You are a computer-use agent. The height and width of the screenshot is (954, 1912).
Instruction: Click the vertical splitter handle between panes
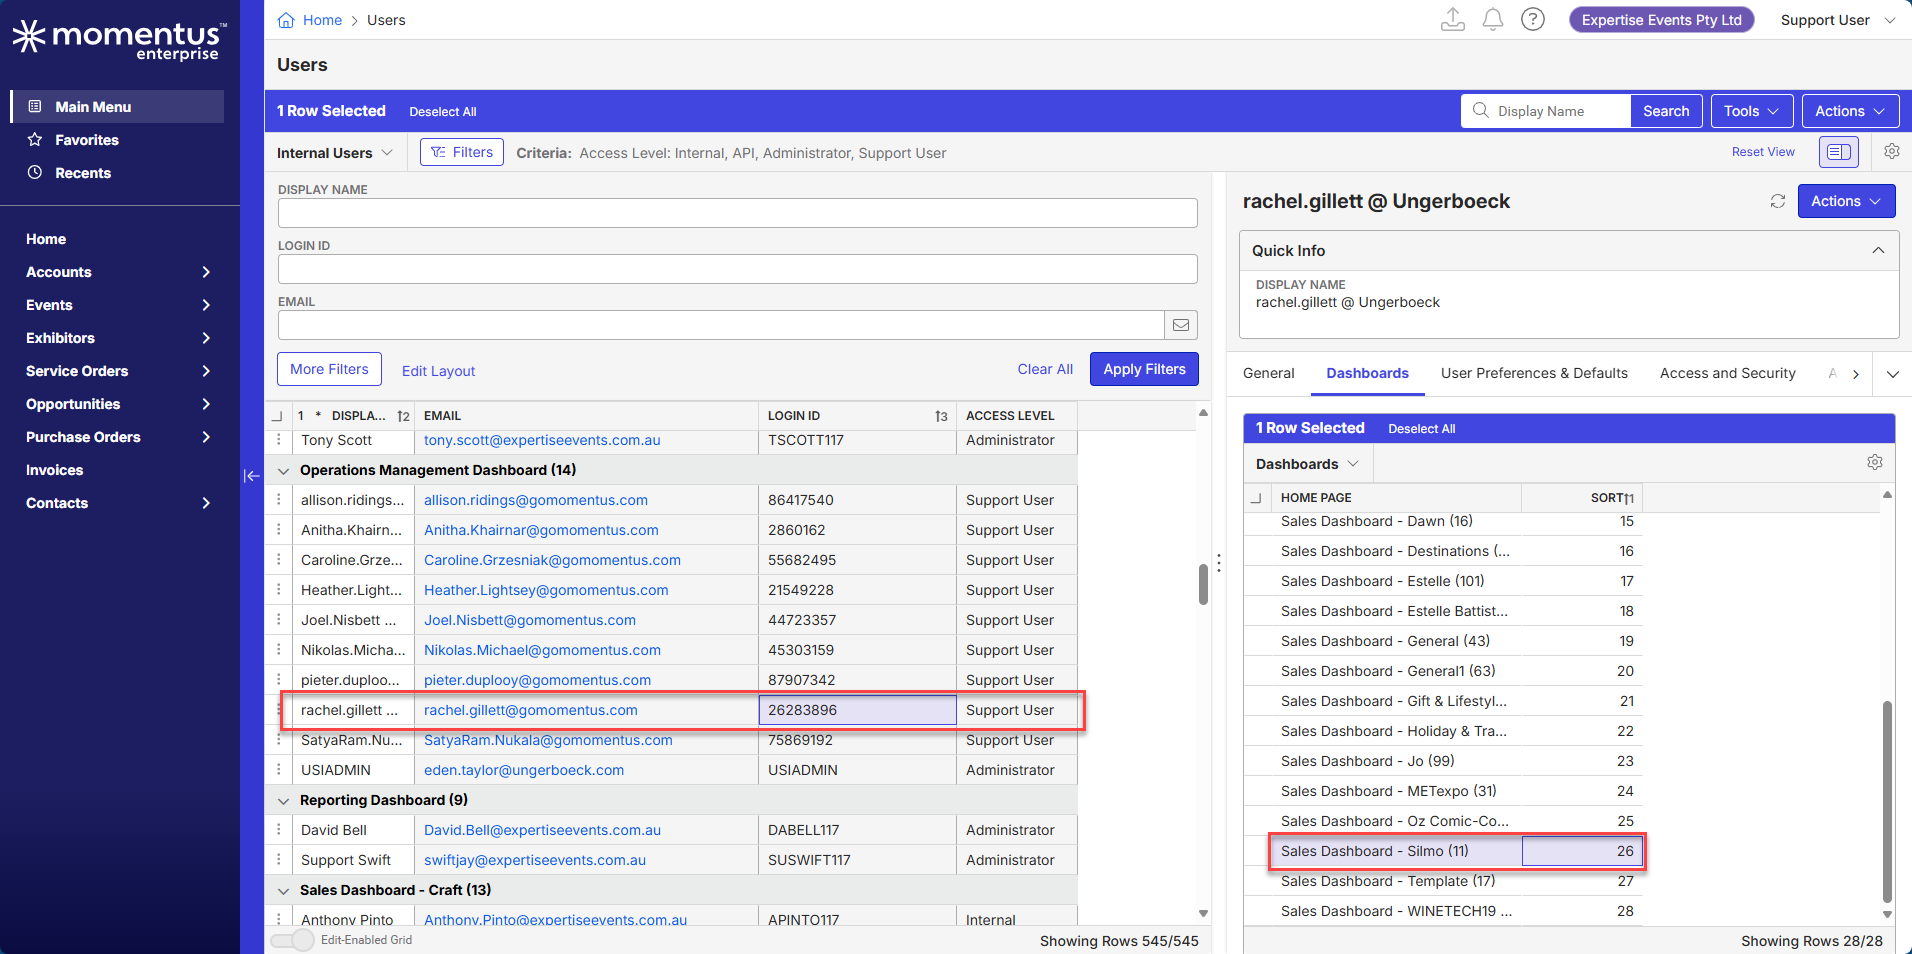1219,563
